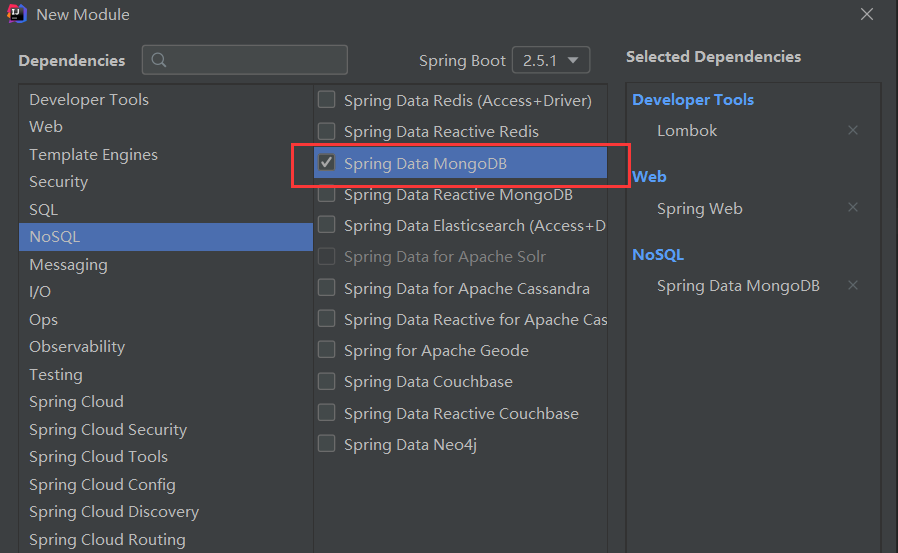
Task: Open the Spring Cloud Security category
Action: coord(166,429)
